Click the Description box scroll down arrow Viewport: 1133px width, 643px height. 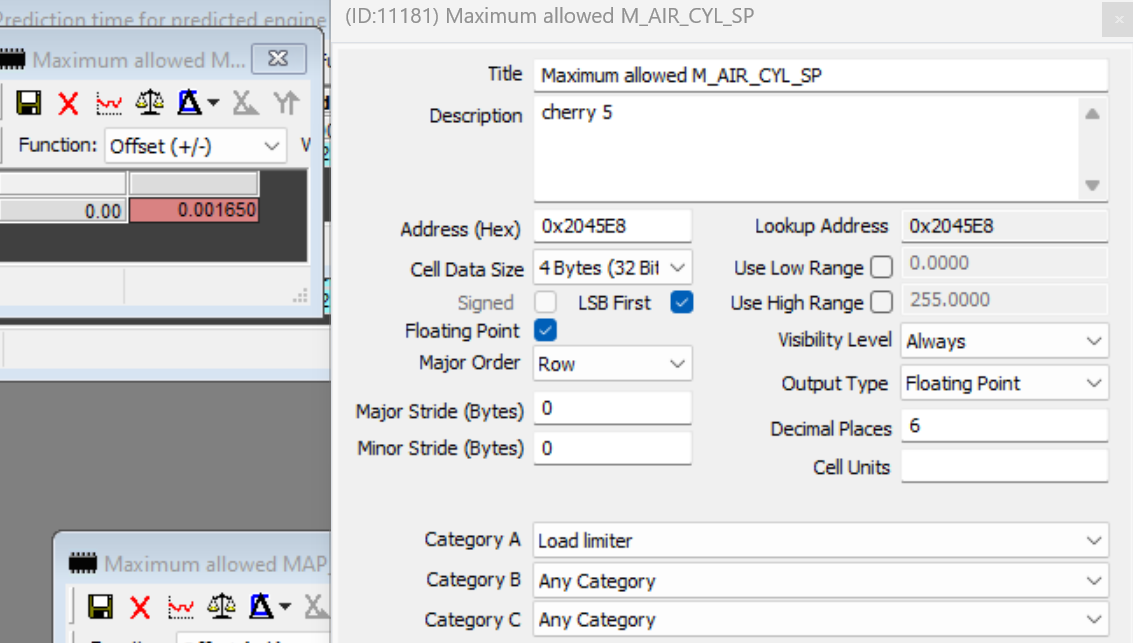click(1092, 185)
